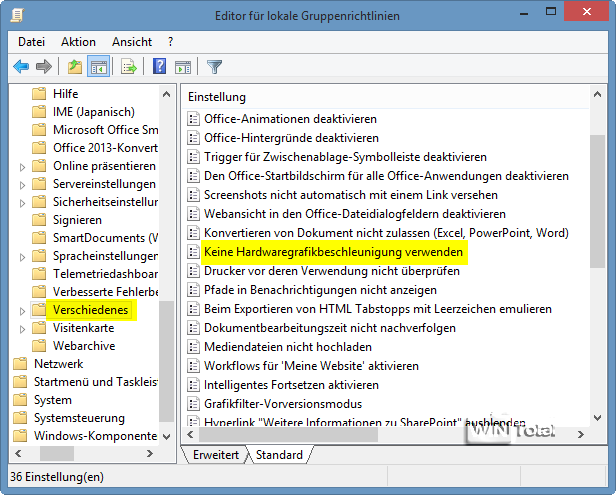Click the folder icon next to Hilfe

pos(39,94)
